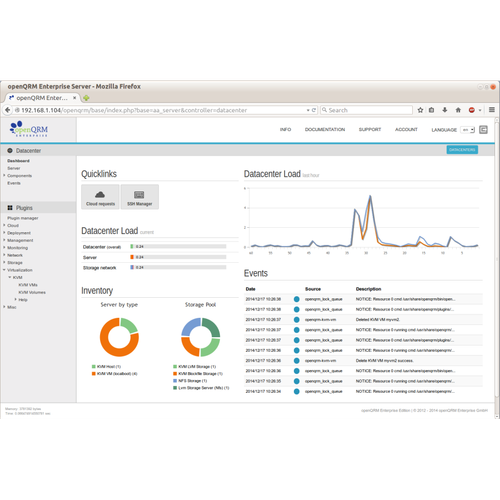Click the blue DATACENTERS button

(462, 150)
